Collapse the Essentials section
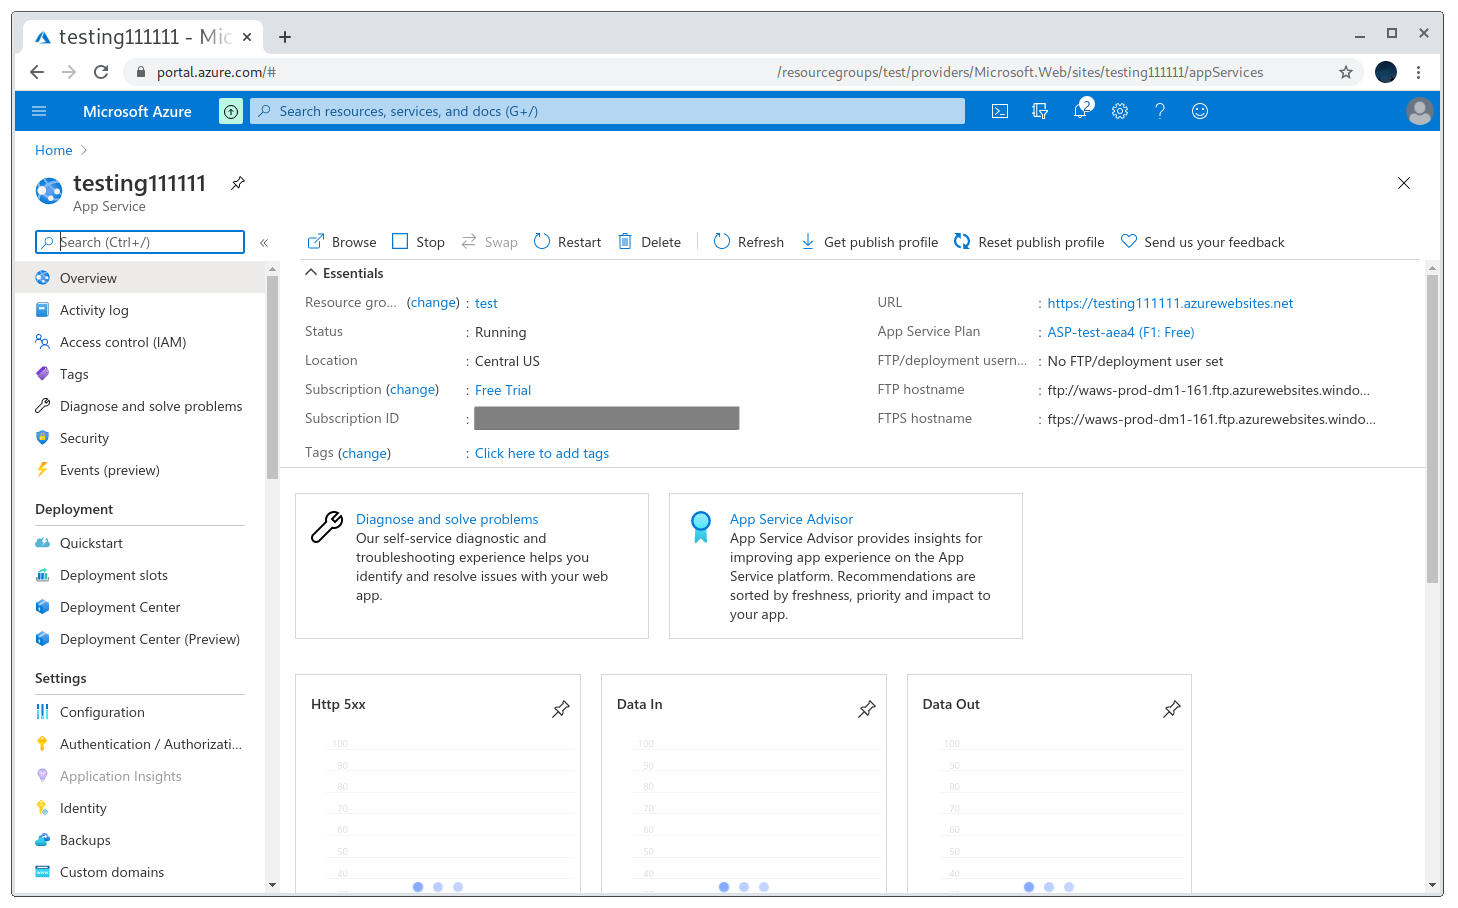The image size is (1458, 908). coord(311,273)
